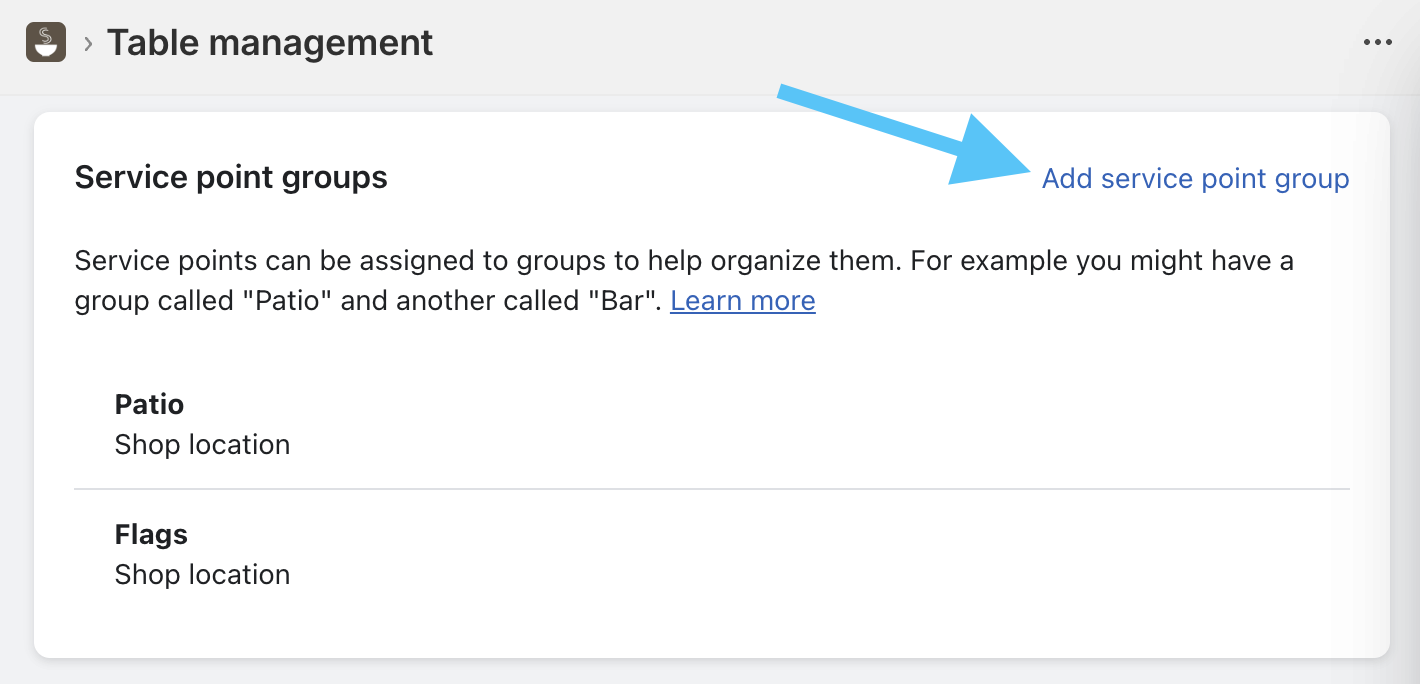Click Shop location under Patio

[x=202, y=445]
